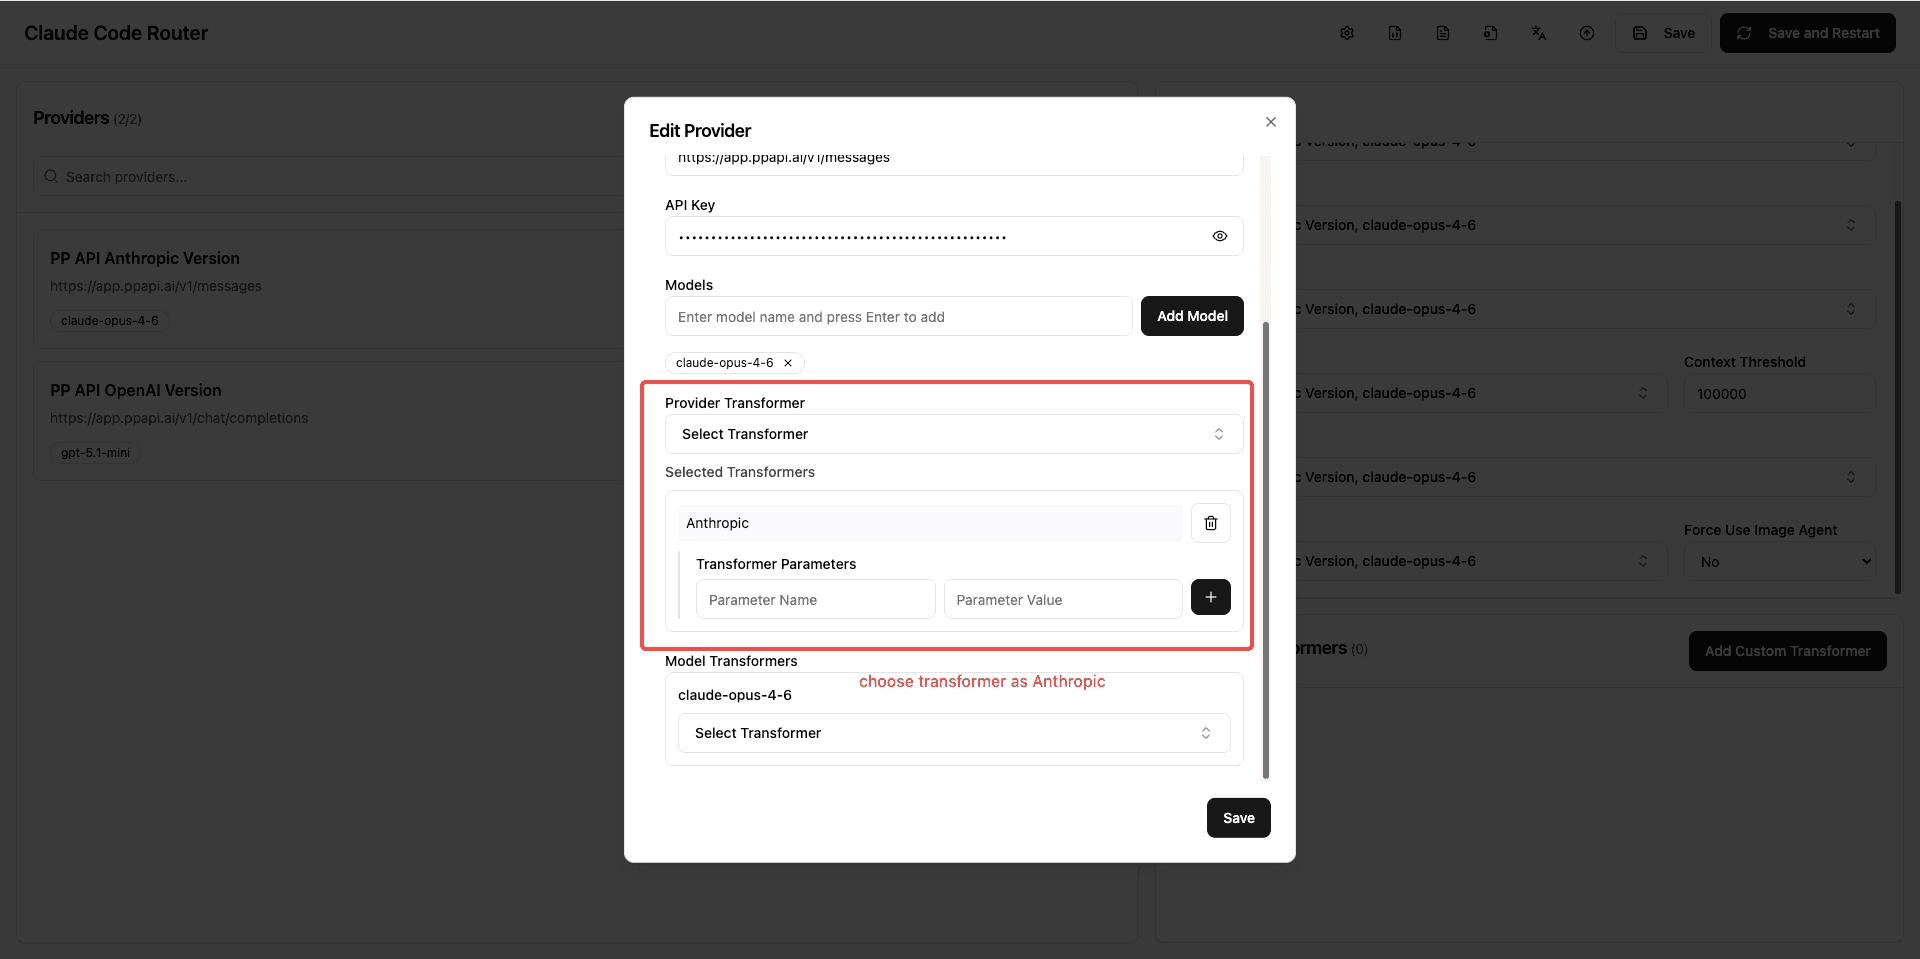The width and height of the screenshot is (1920, 959).
Task: Delete the Anthropic transformer using trash icon
Action: [1210, 522]
